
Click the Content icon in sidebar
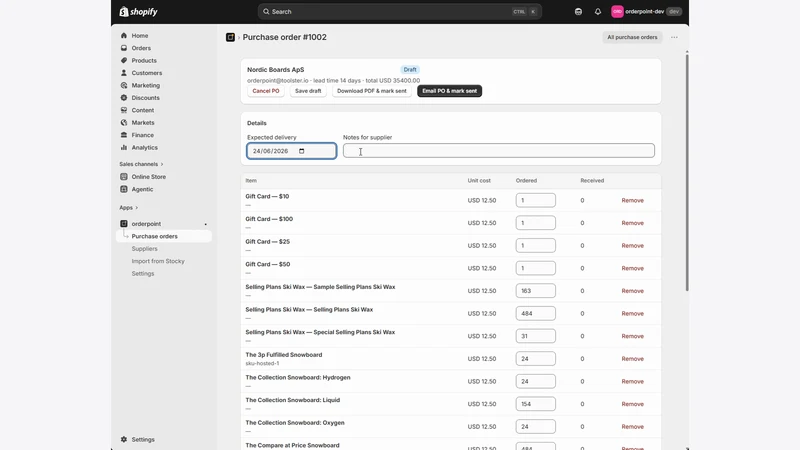pyautogui.click(x=123, y=110)
